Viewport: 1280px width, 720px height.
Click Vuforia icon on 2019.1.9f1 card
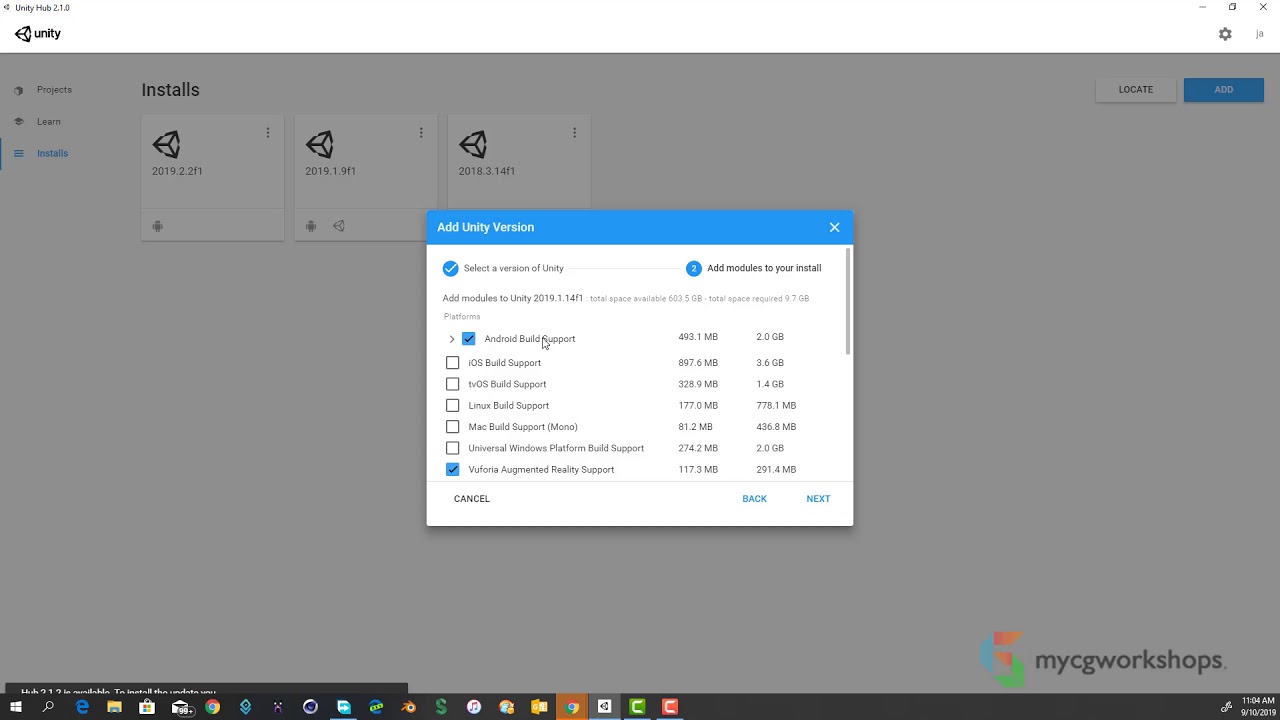339,226
